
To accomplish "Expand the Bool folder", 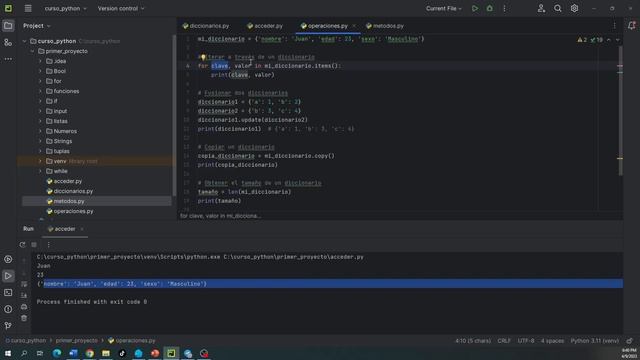I will pyautogui.click(x=40, y=71).
